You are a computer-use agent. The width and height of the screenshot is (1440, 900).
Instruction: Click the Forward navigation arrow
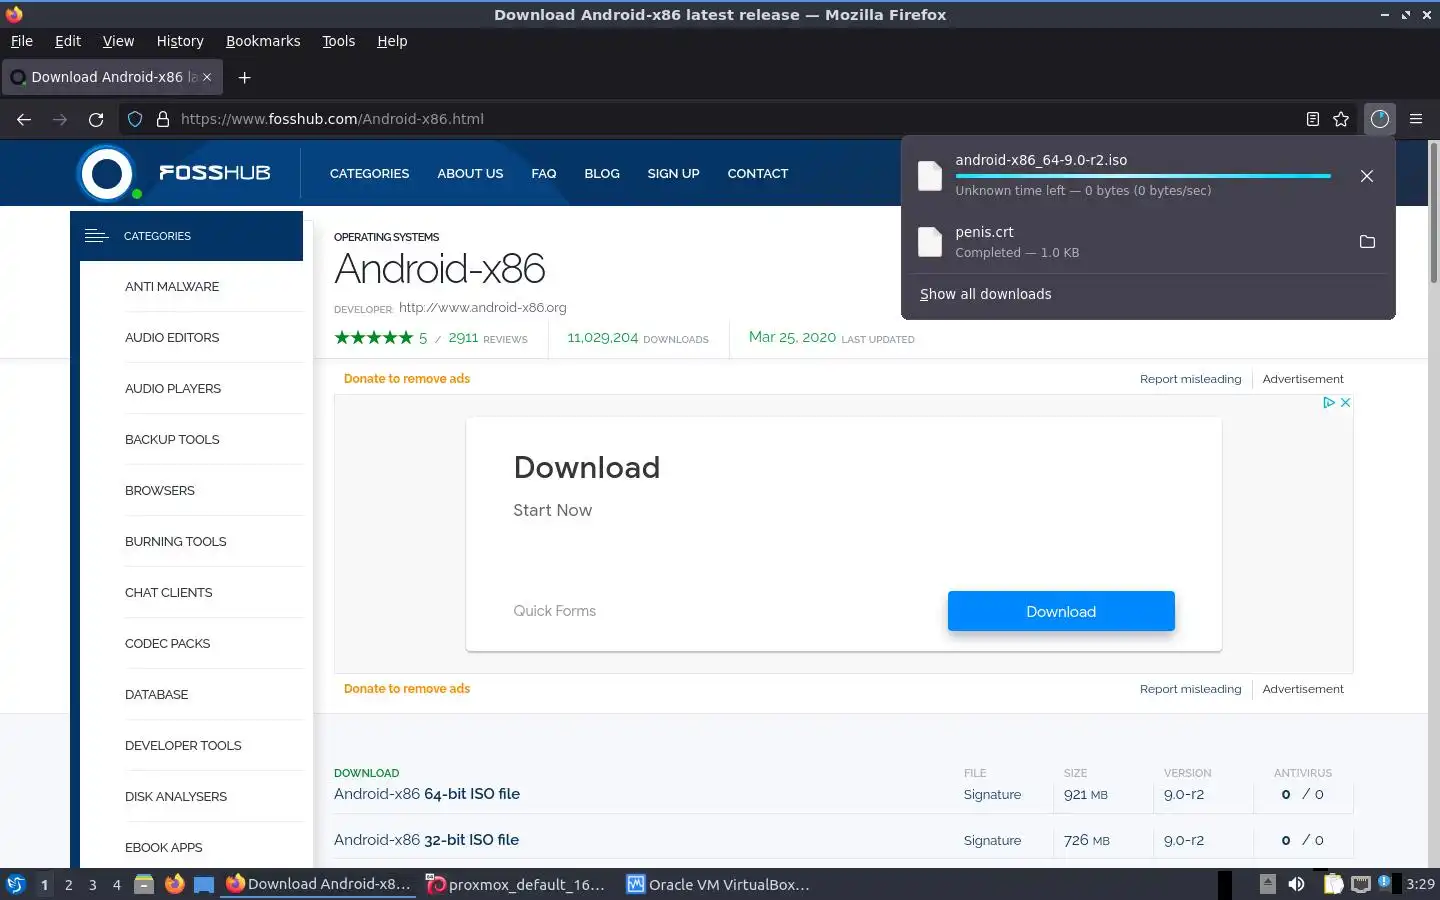coord(60,119)
